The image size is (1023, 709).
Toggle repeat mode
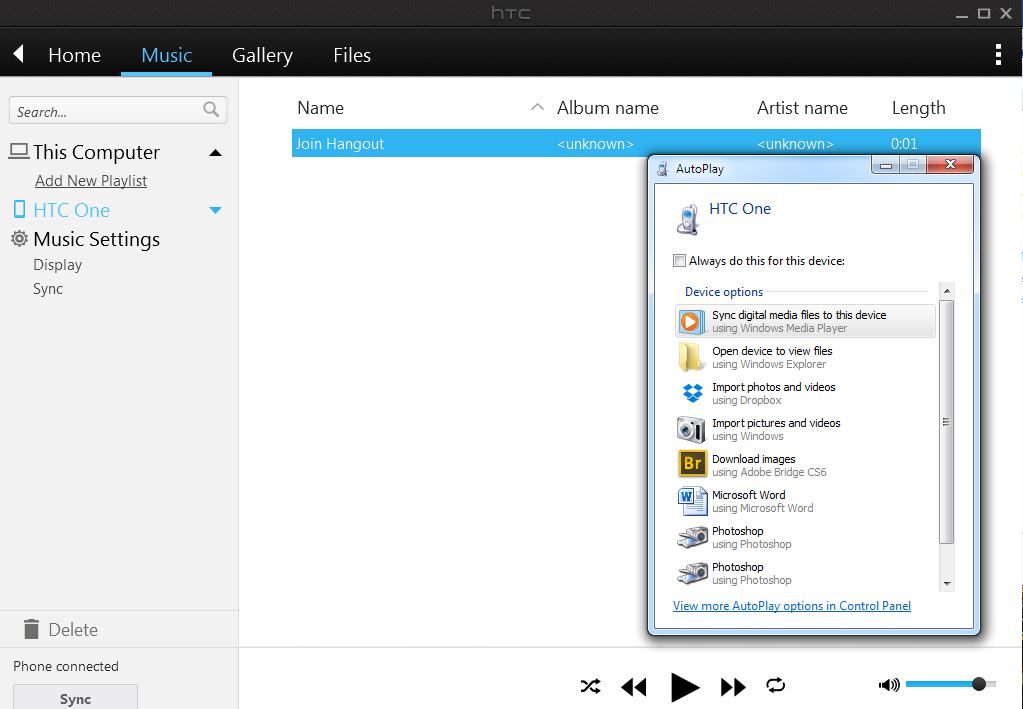coord(775,686)
